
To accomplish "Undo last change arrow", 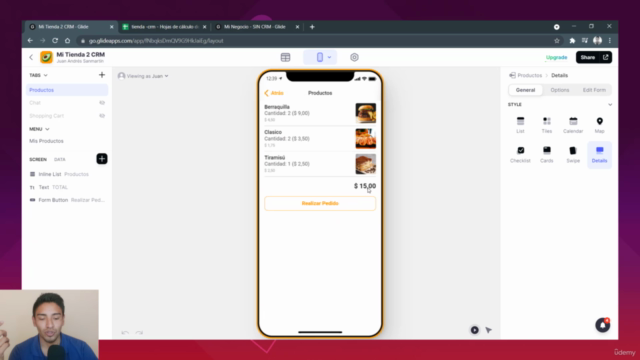I will pyautogui.click(x=125, y=333).
